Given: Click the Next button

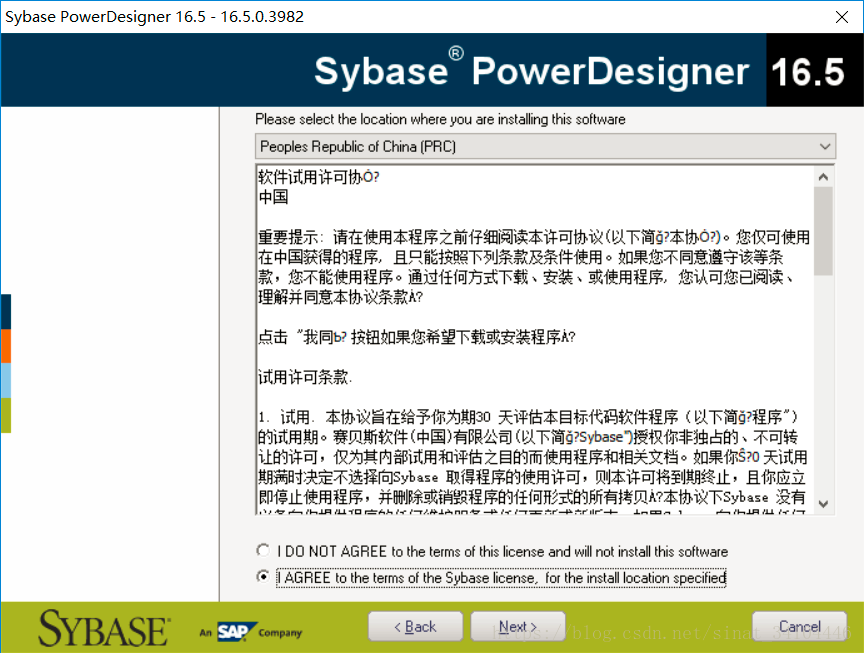Looking at the screenshot, I should (518, 627).
